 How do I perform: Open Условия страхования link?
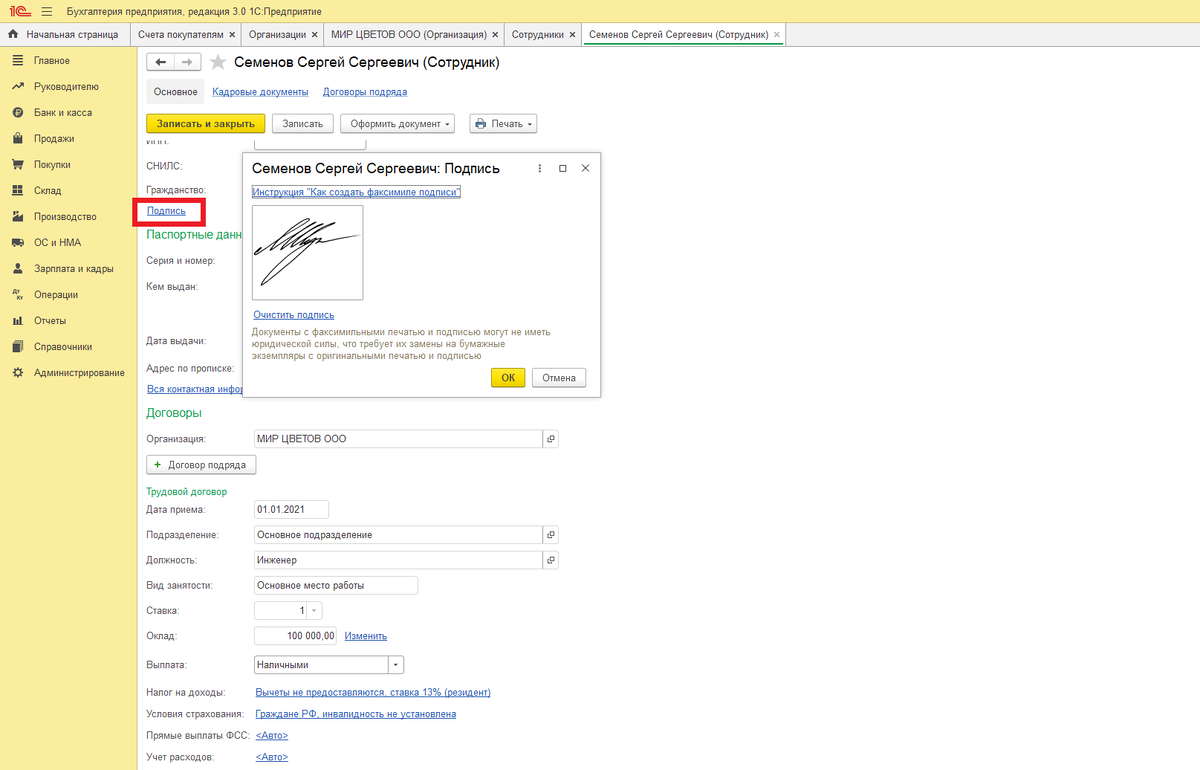pyautogui.click(x=356, y=714)
